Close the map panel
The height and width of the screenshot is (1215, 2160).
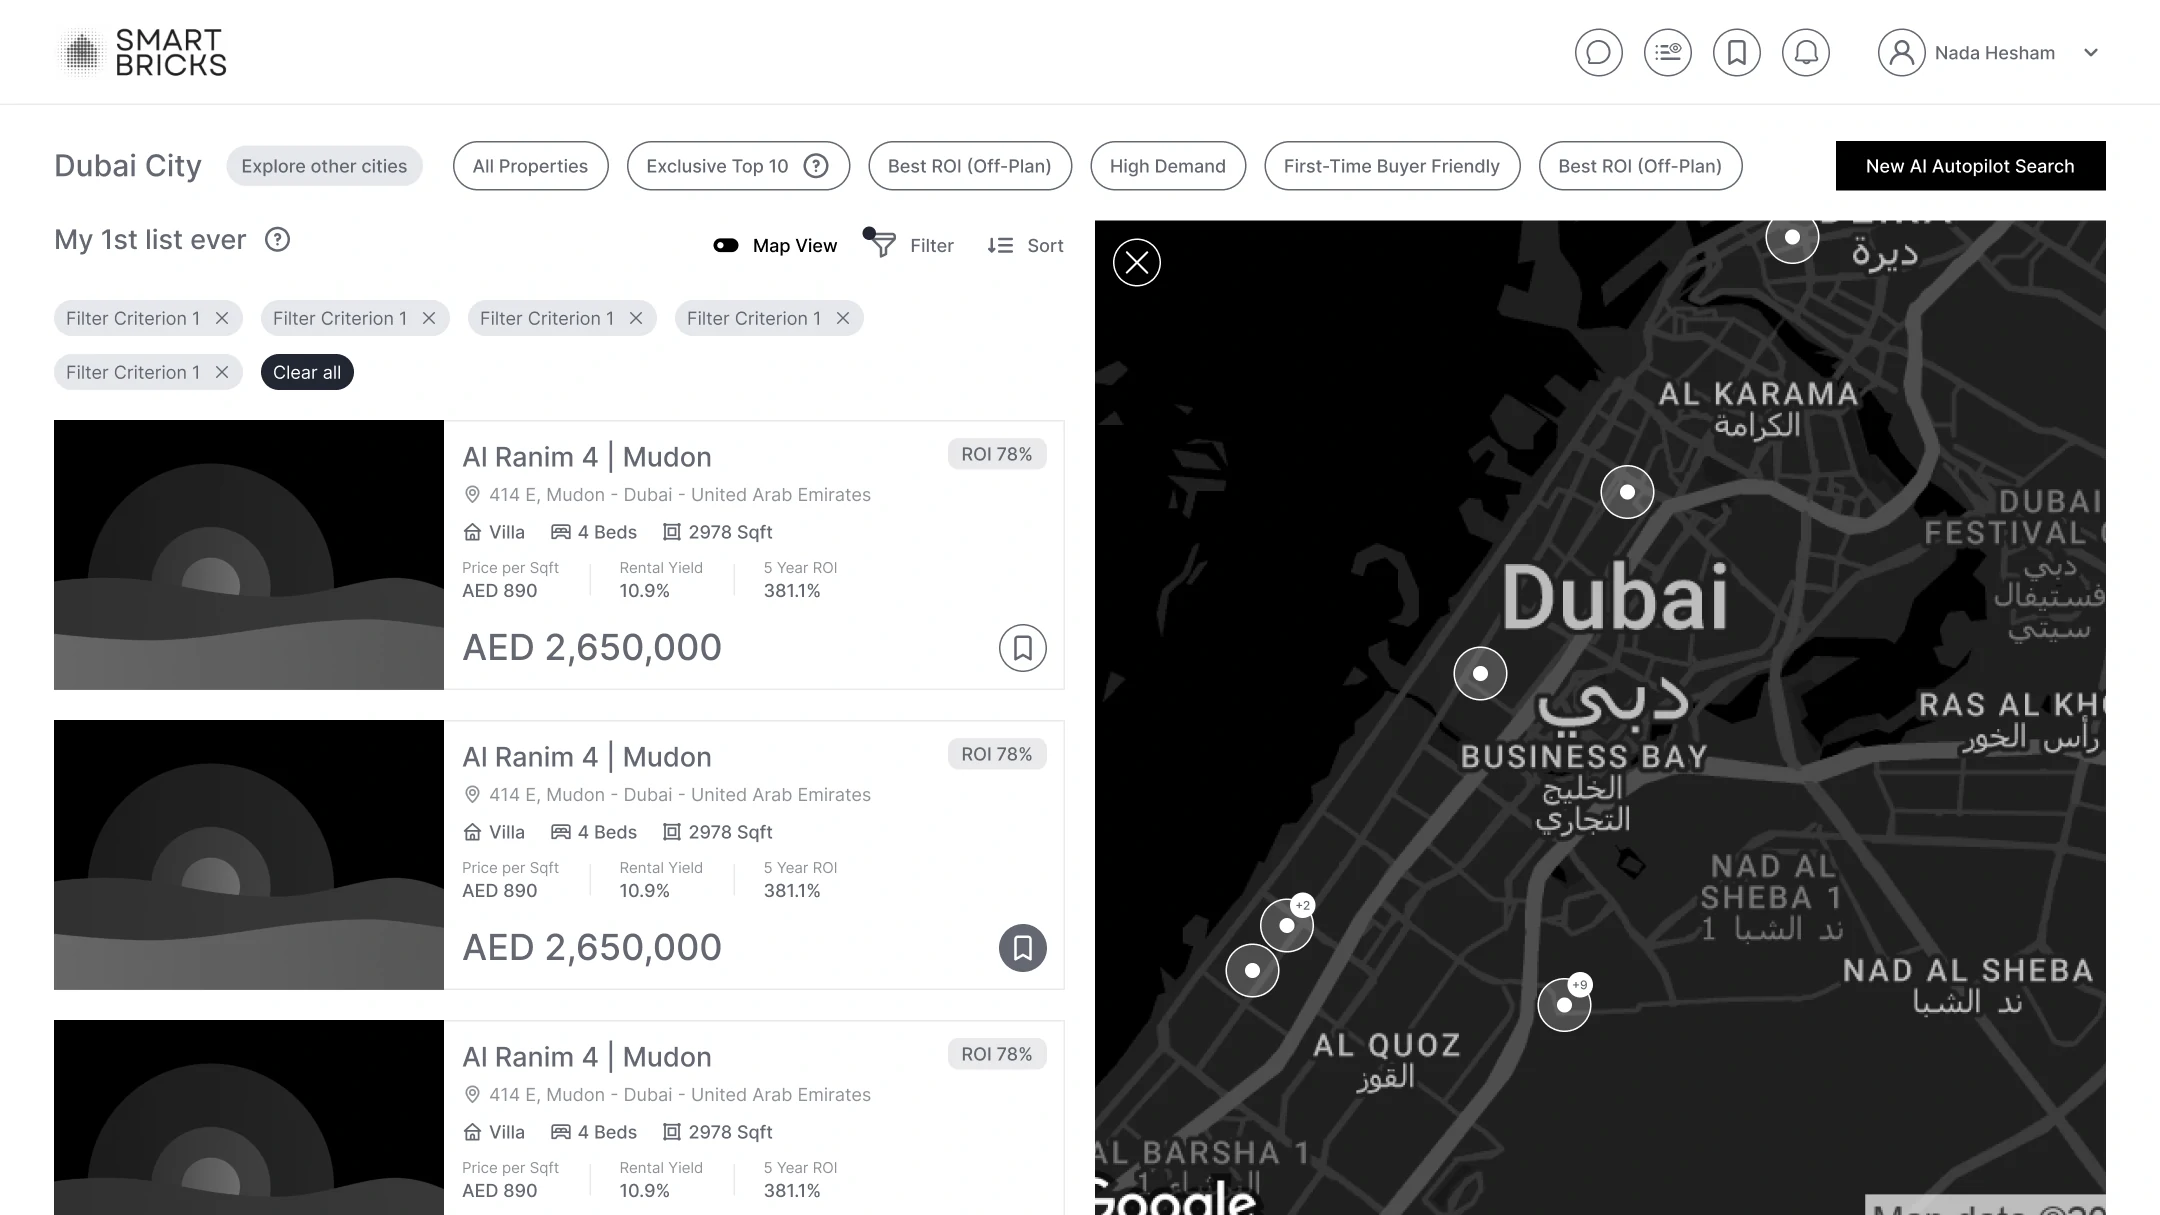(x=1137, y=263)
